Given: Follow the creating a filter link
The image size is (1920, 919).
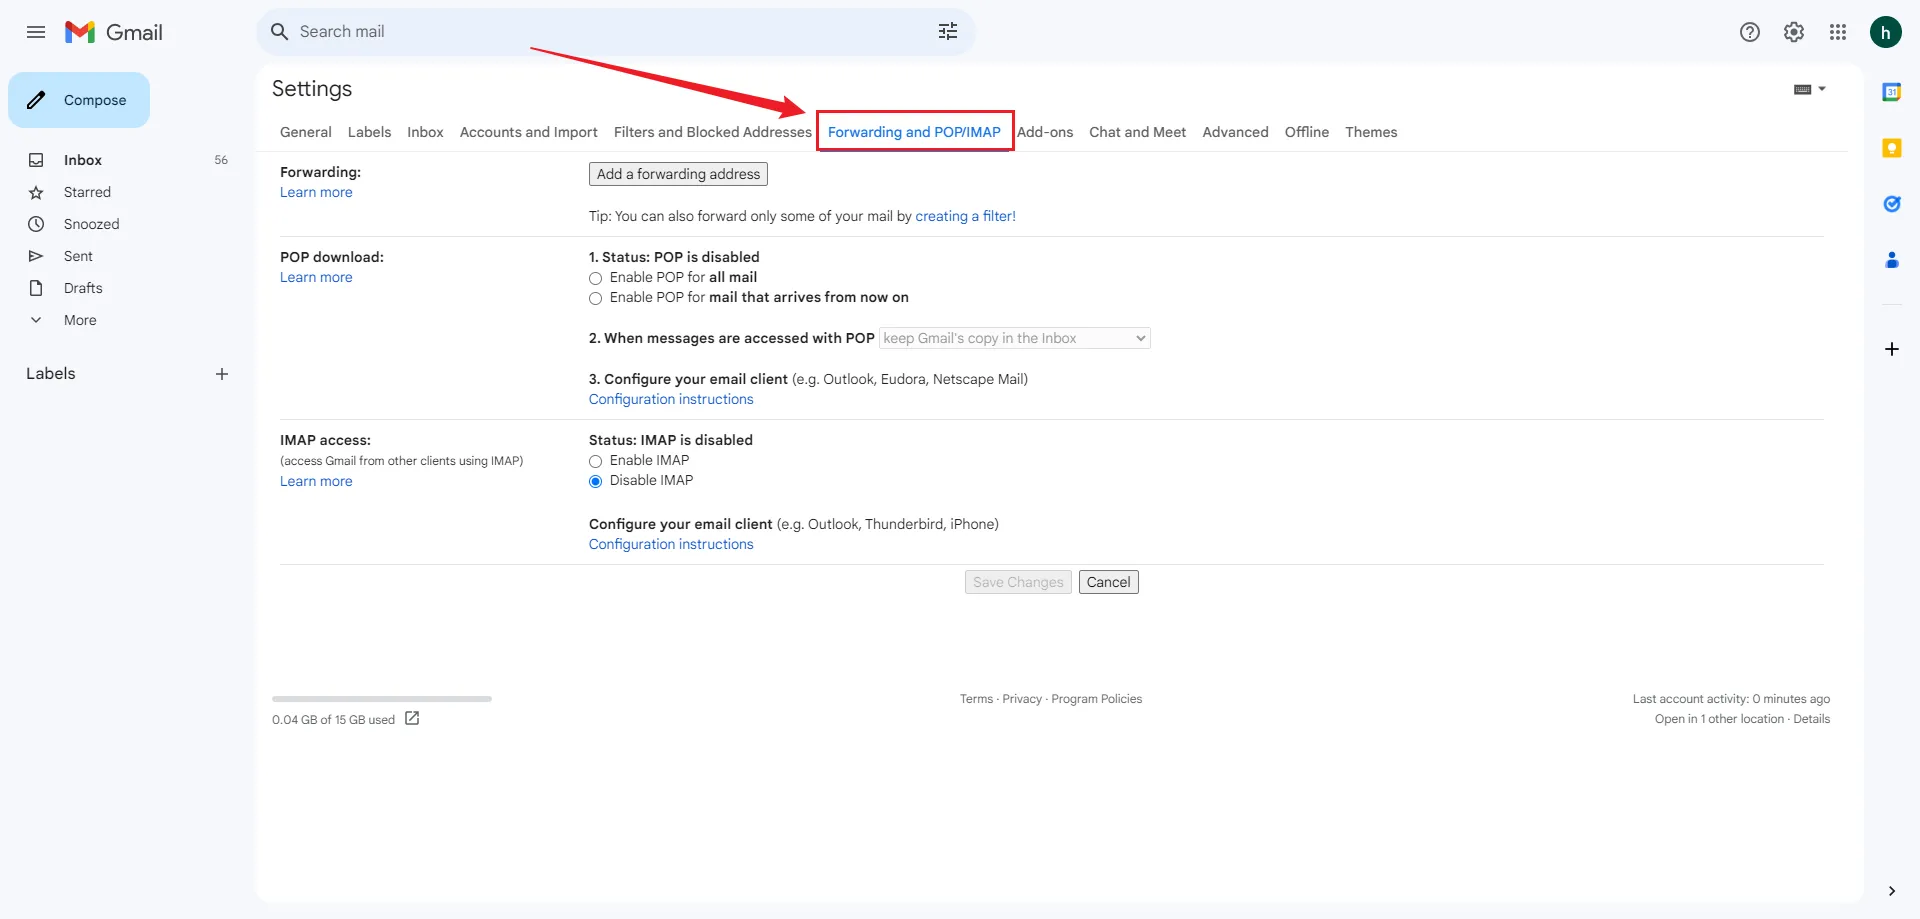Looking at the screenshot, I should pos(965,216).
